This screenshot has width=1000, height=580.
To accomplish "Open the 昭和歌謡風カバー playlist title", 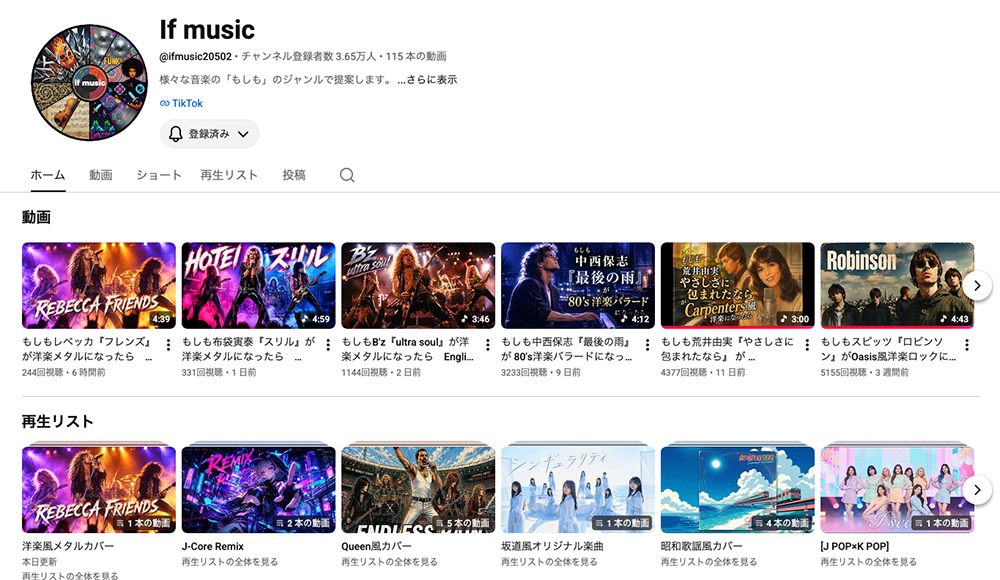I will click(x=702, y=546).
